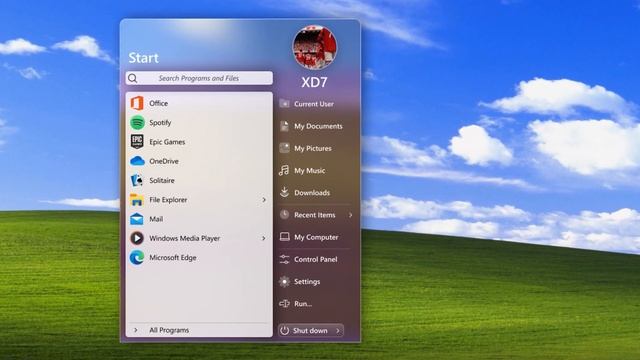
Task: Open the Shut down options arrow
Action: tap(338, 331)
